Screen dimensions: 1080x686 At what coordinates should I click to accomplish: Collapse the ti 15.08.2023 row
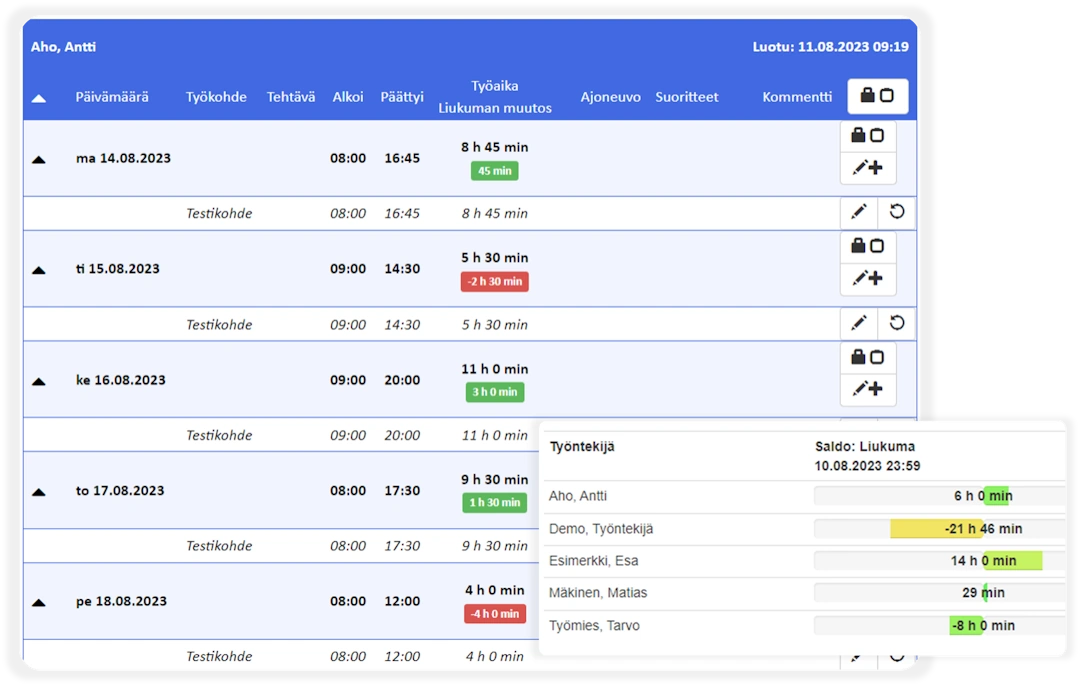pos(39,270)
